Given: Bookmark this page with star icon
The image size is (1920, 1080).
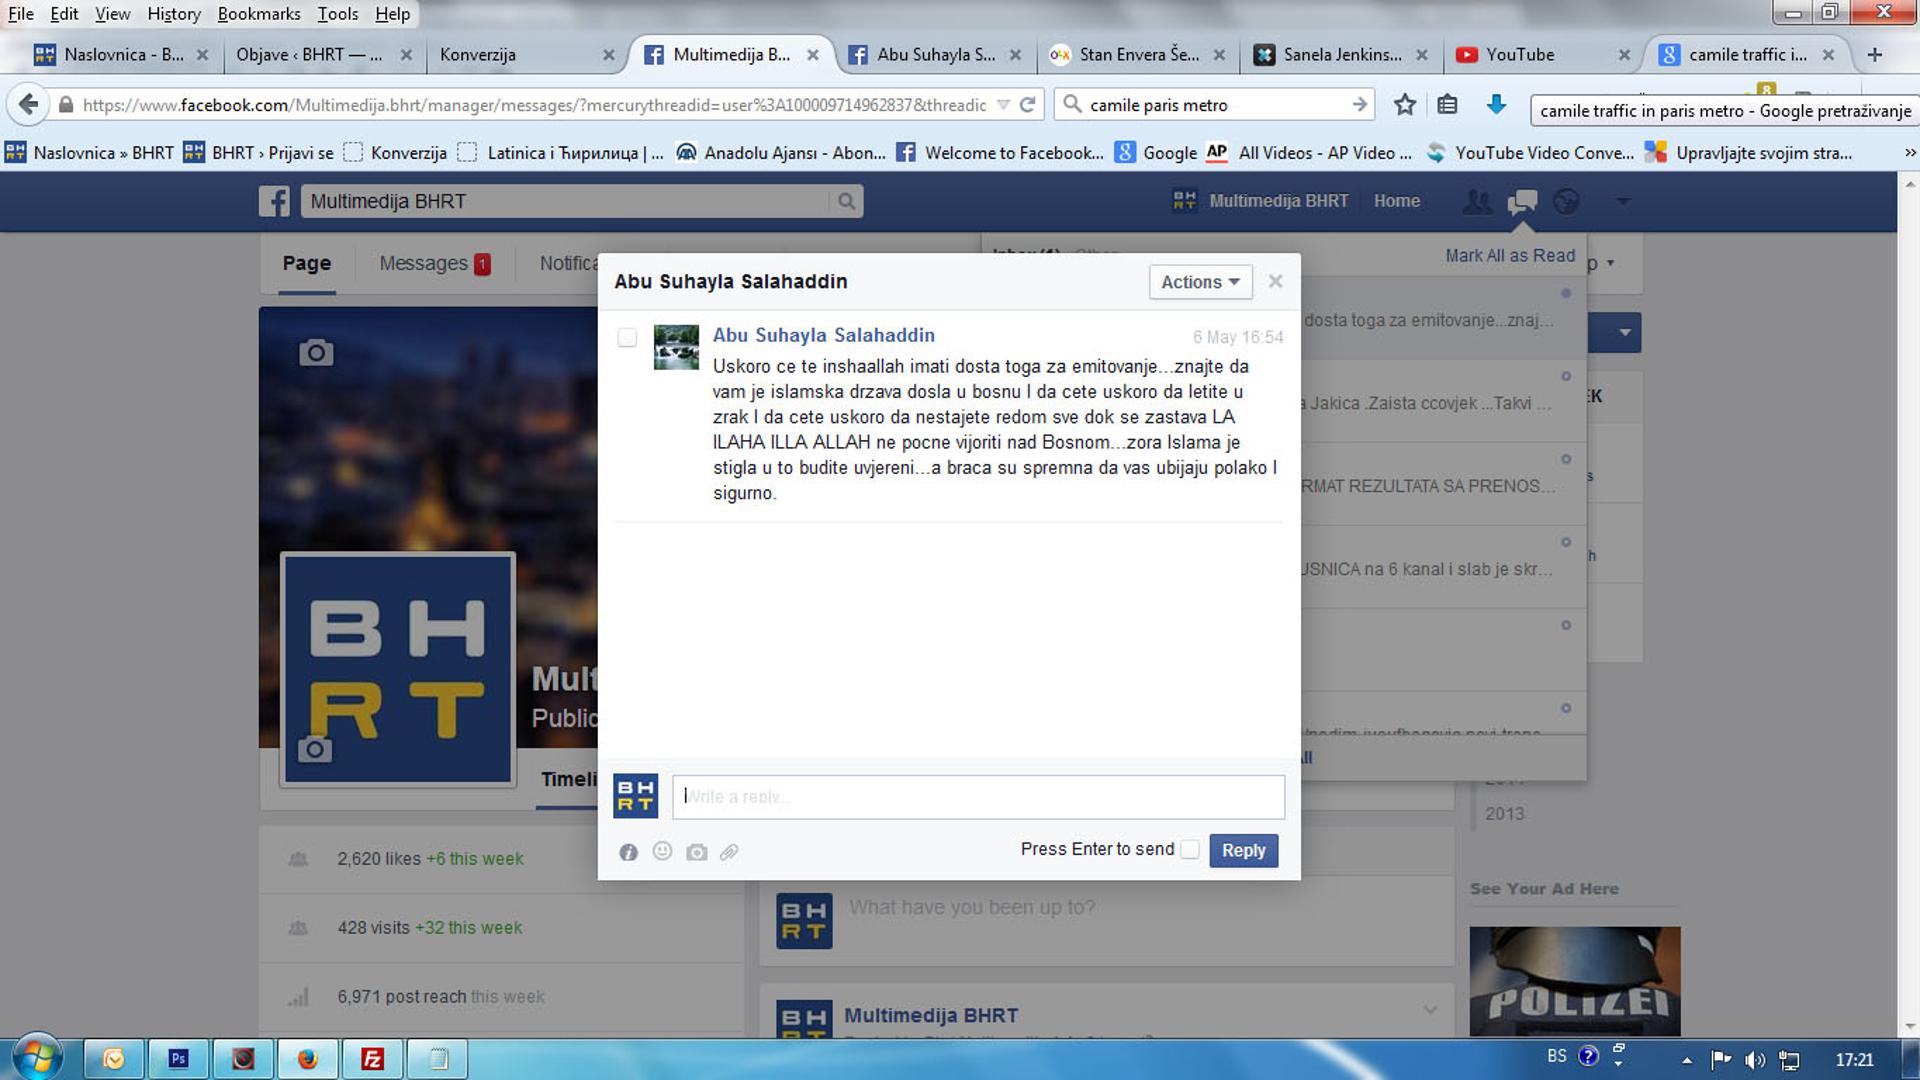Looking at the screenshot, I should [x=1405, y=104].
